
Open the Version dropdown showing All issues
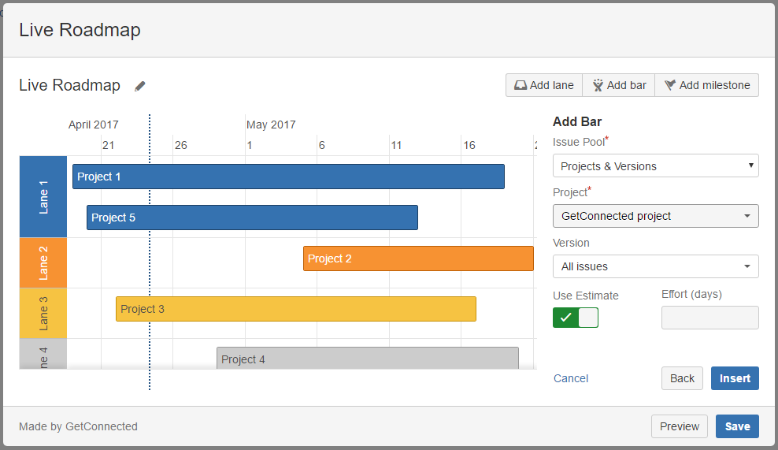[x=655, y=266]
